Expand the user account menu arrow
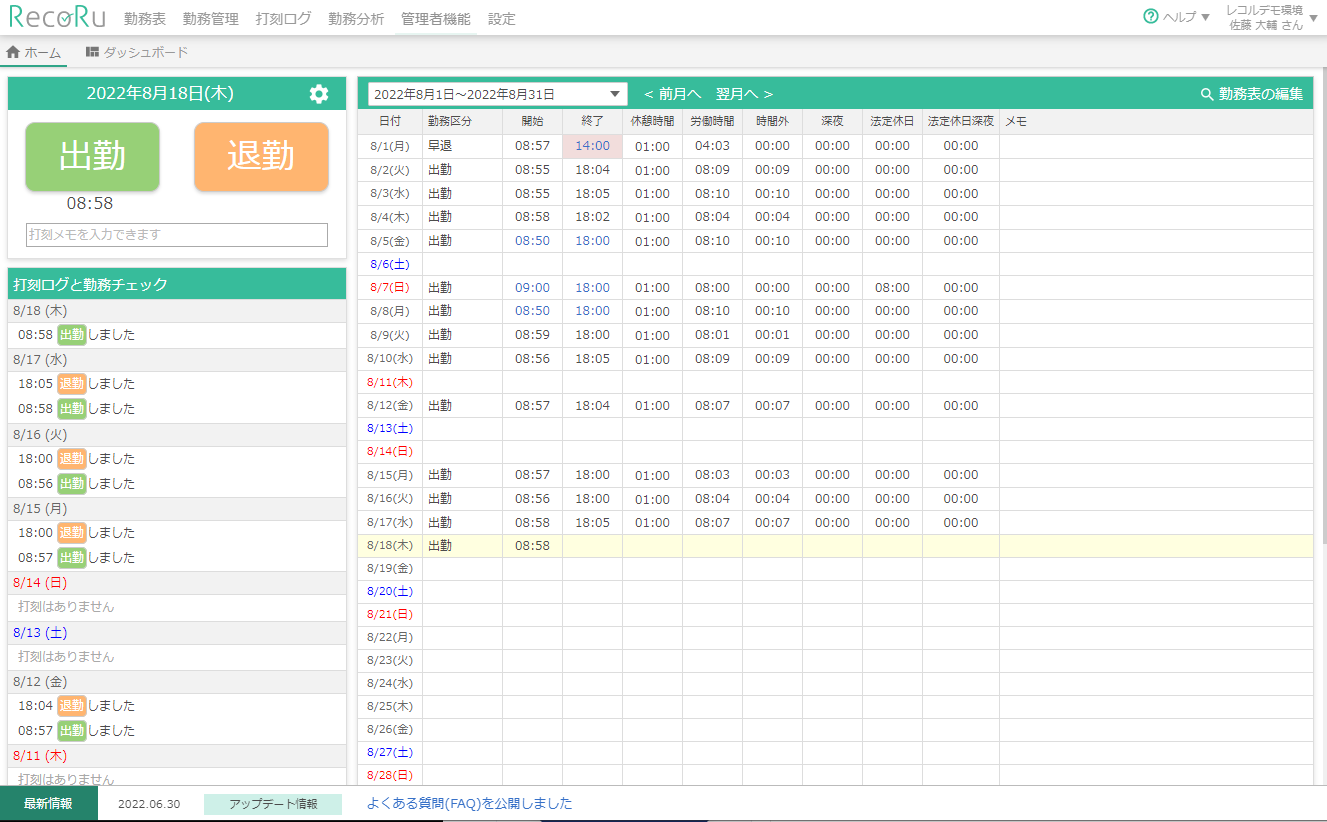The width and height of the screenshot is (1327, 822). (x=1313, y=18)
